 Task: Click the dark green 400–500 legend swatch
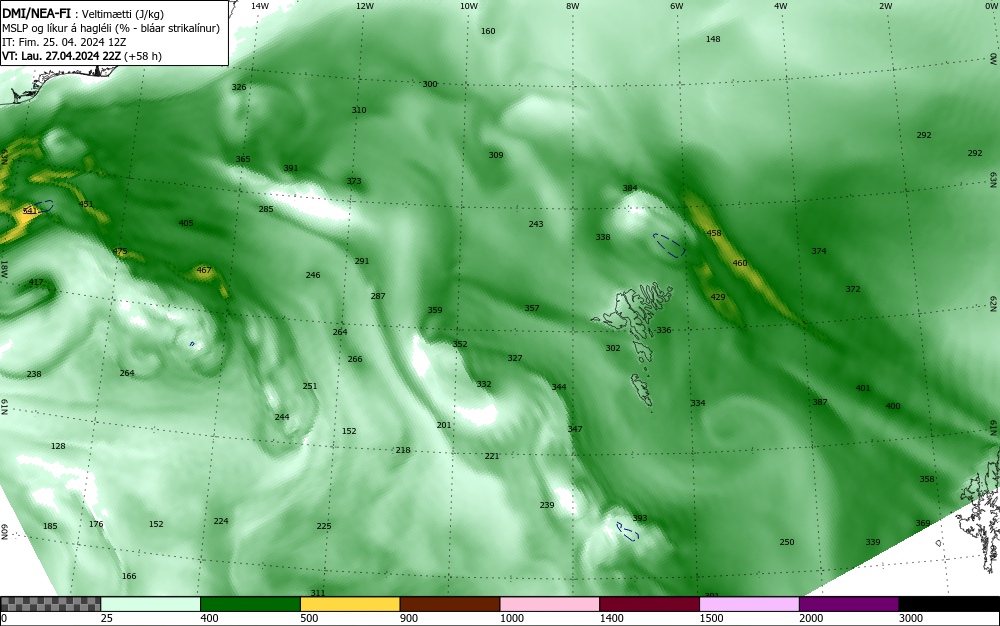[x=250, y=604]
